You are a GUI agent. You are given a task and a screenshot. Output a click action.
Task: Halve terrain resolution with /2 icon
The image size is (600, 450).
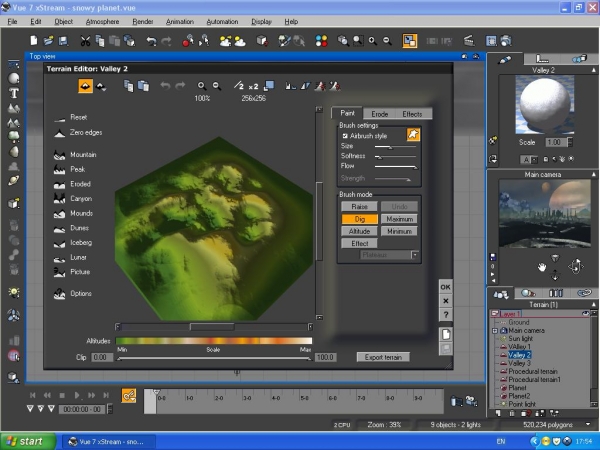(239, 86)
